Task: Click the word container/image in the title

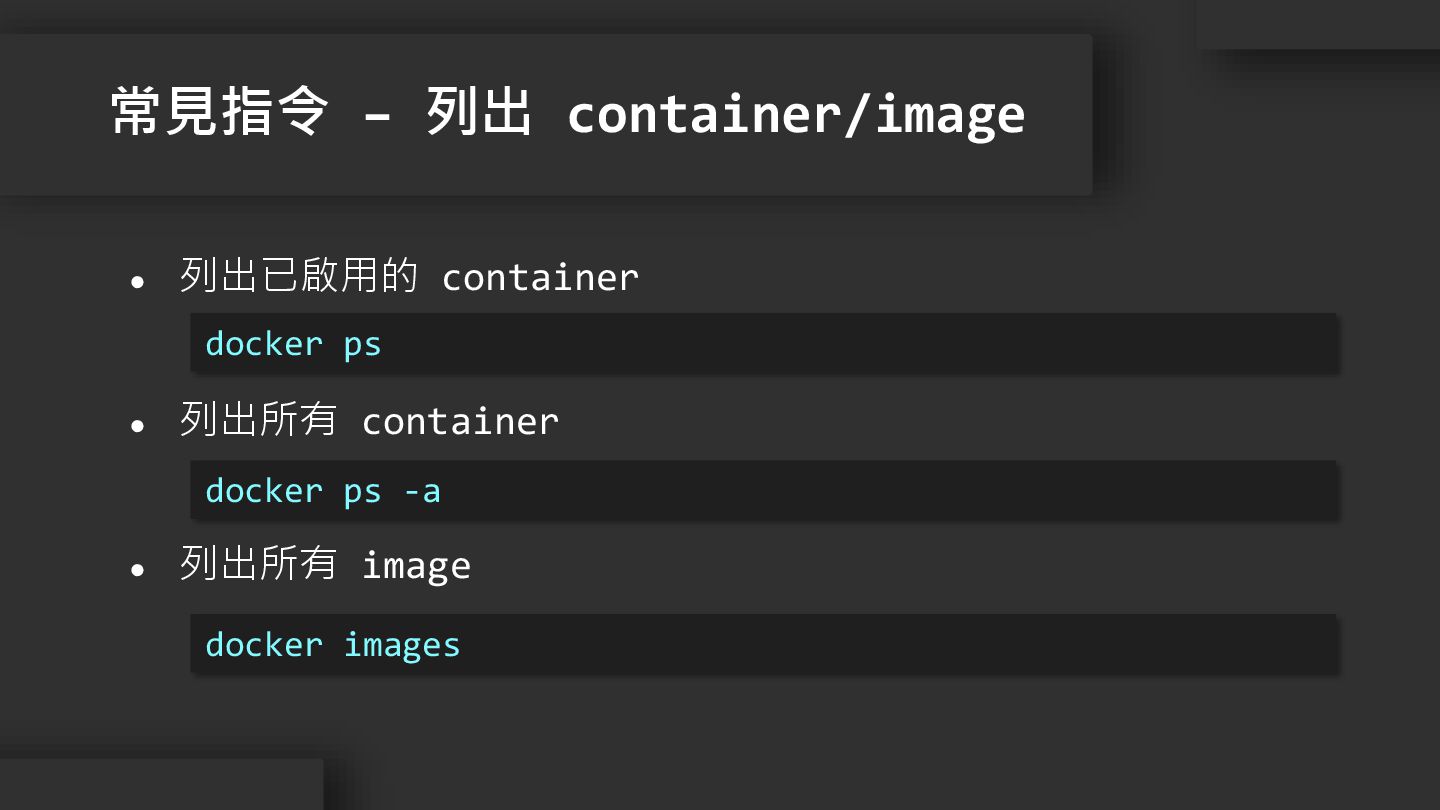Action: click(x=795, y=114)
